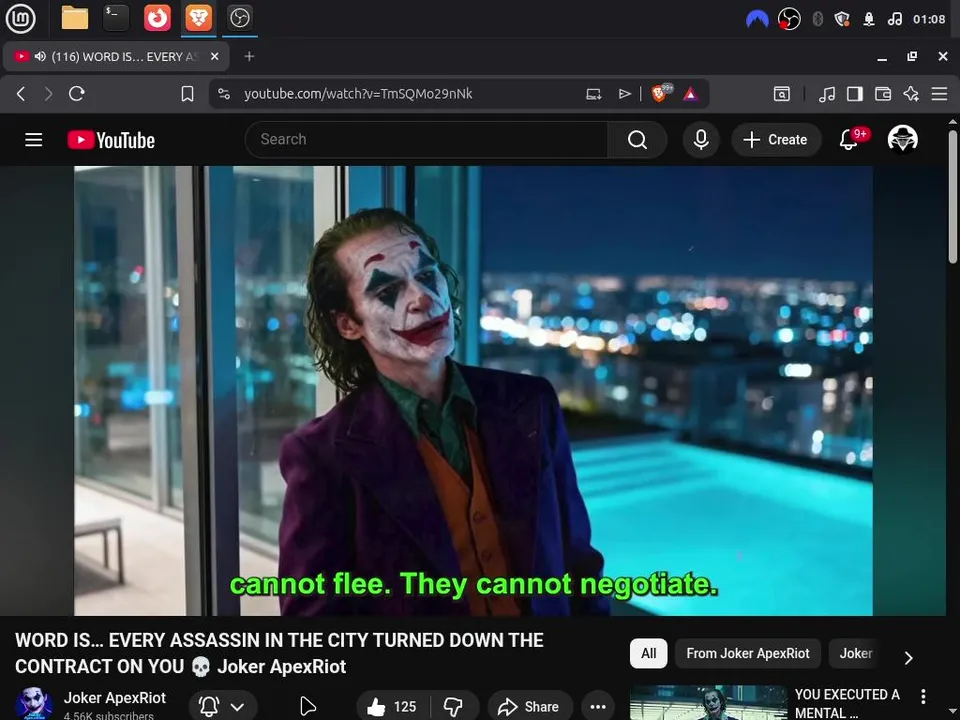This screenshot has height=720, width=960.
Task: Open a new browser tab
Action: coord(249,56)
